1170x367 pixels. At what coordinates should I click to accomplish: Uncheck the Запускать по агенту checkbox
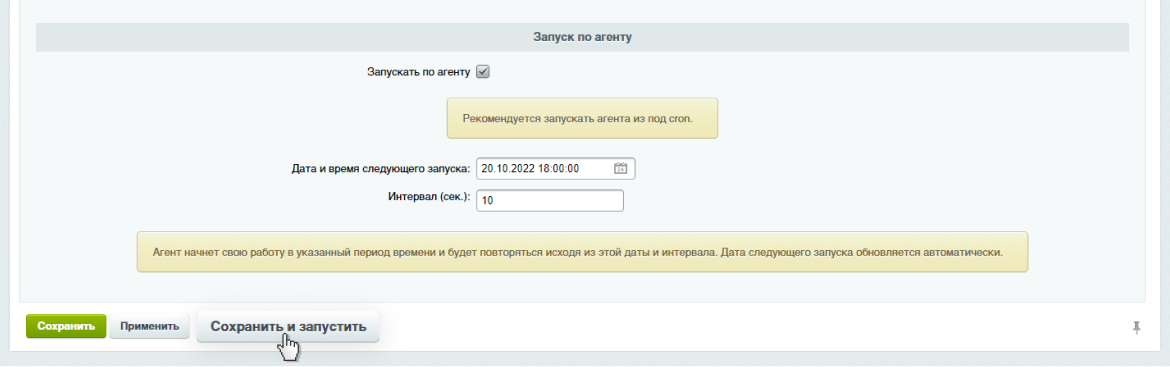click(482, 72)
